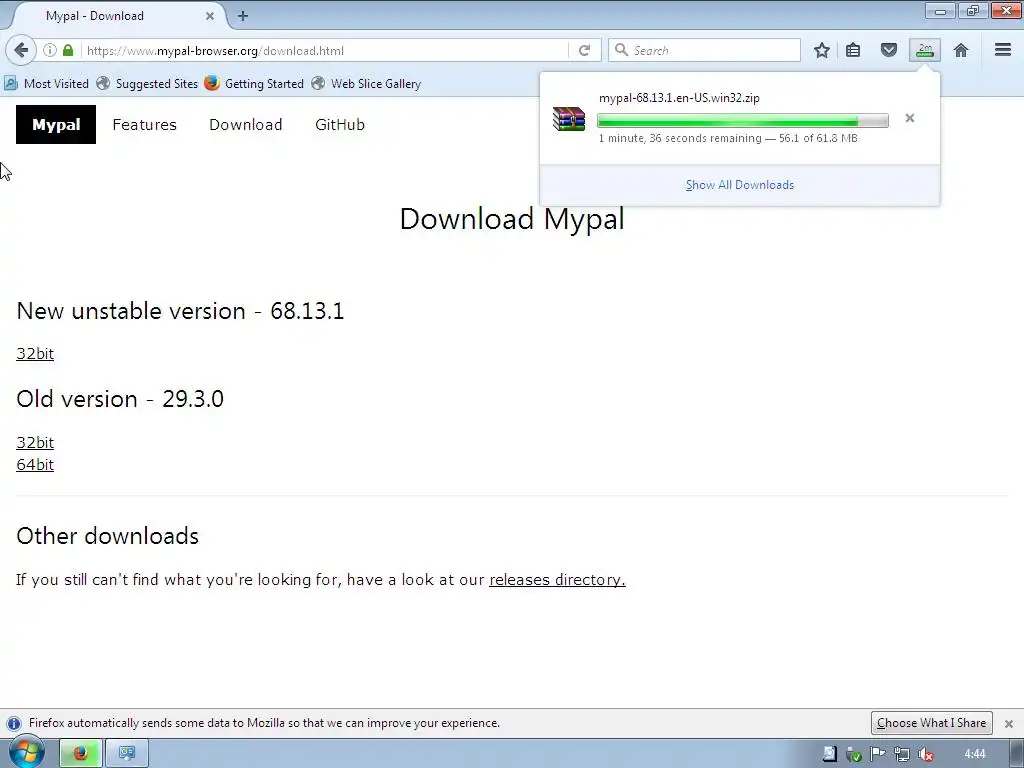1024x768 pixels.
Task: Toggle the downloads toolbar button
Action: tap(925, 50)
